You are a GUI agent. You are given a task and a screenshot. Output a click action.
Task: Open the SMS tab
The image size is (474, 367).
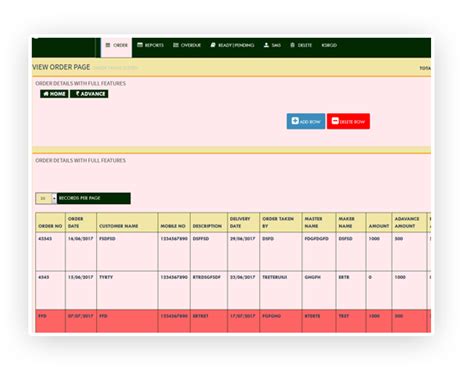(272, 45)
